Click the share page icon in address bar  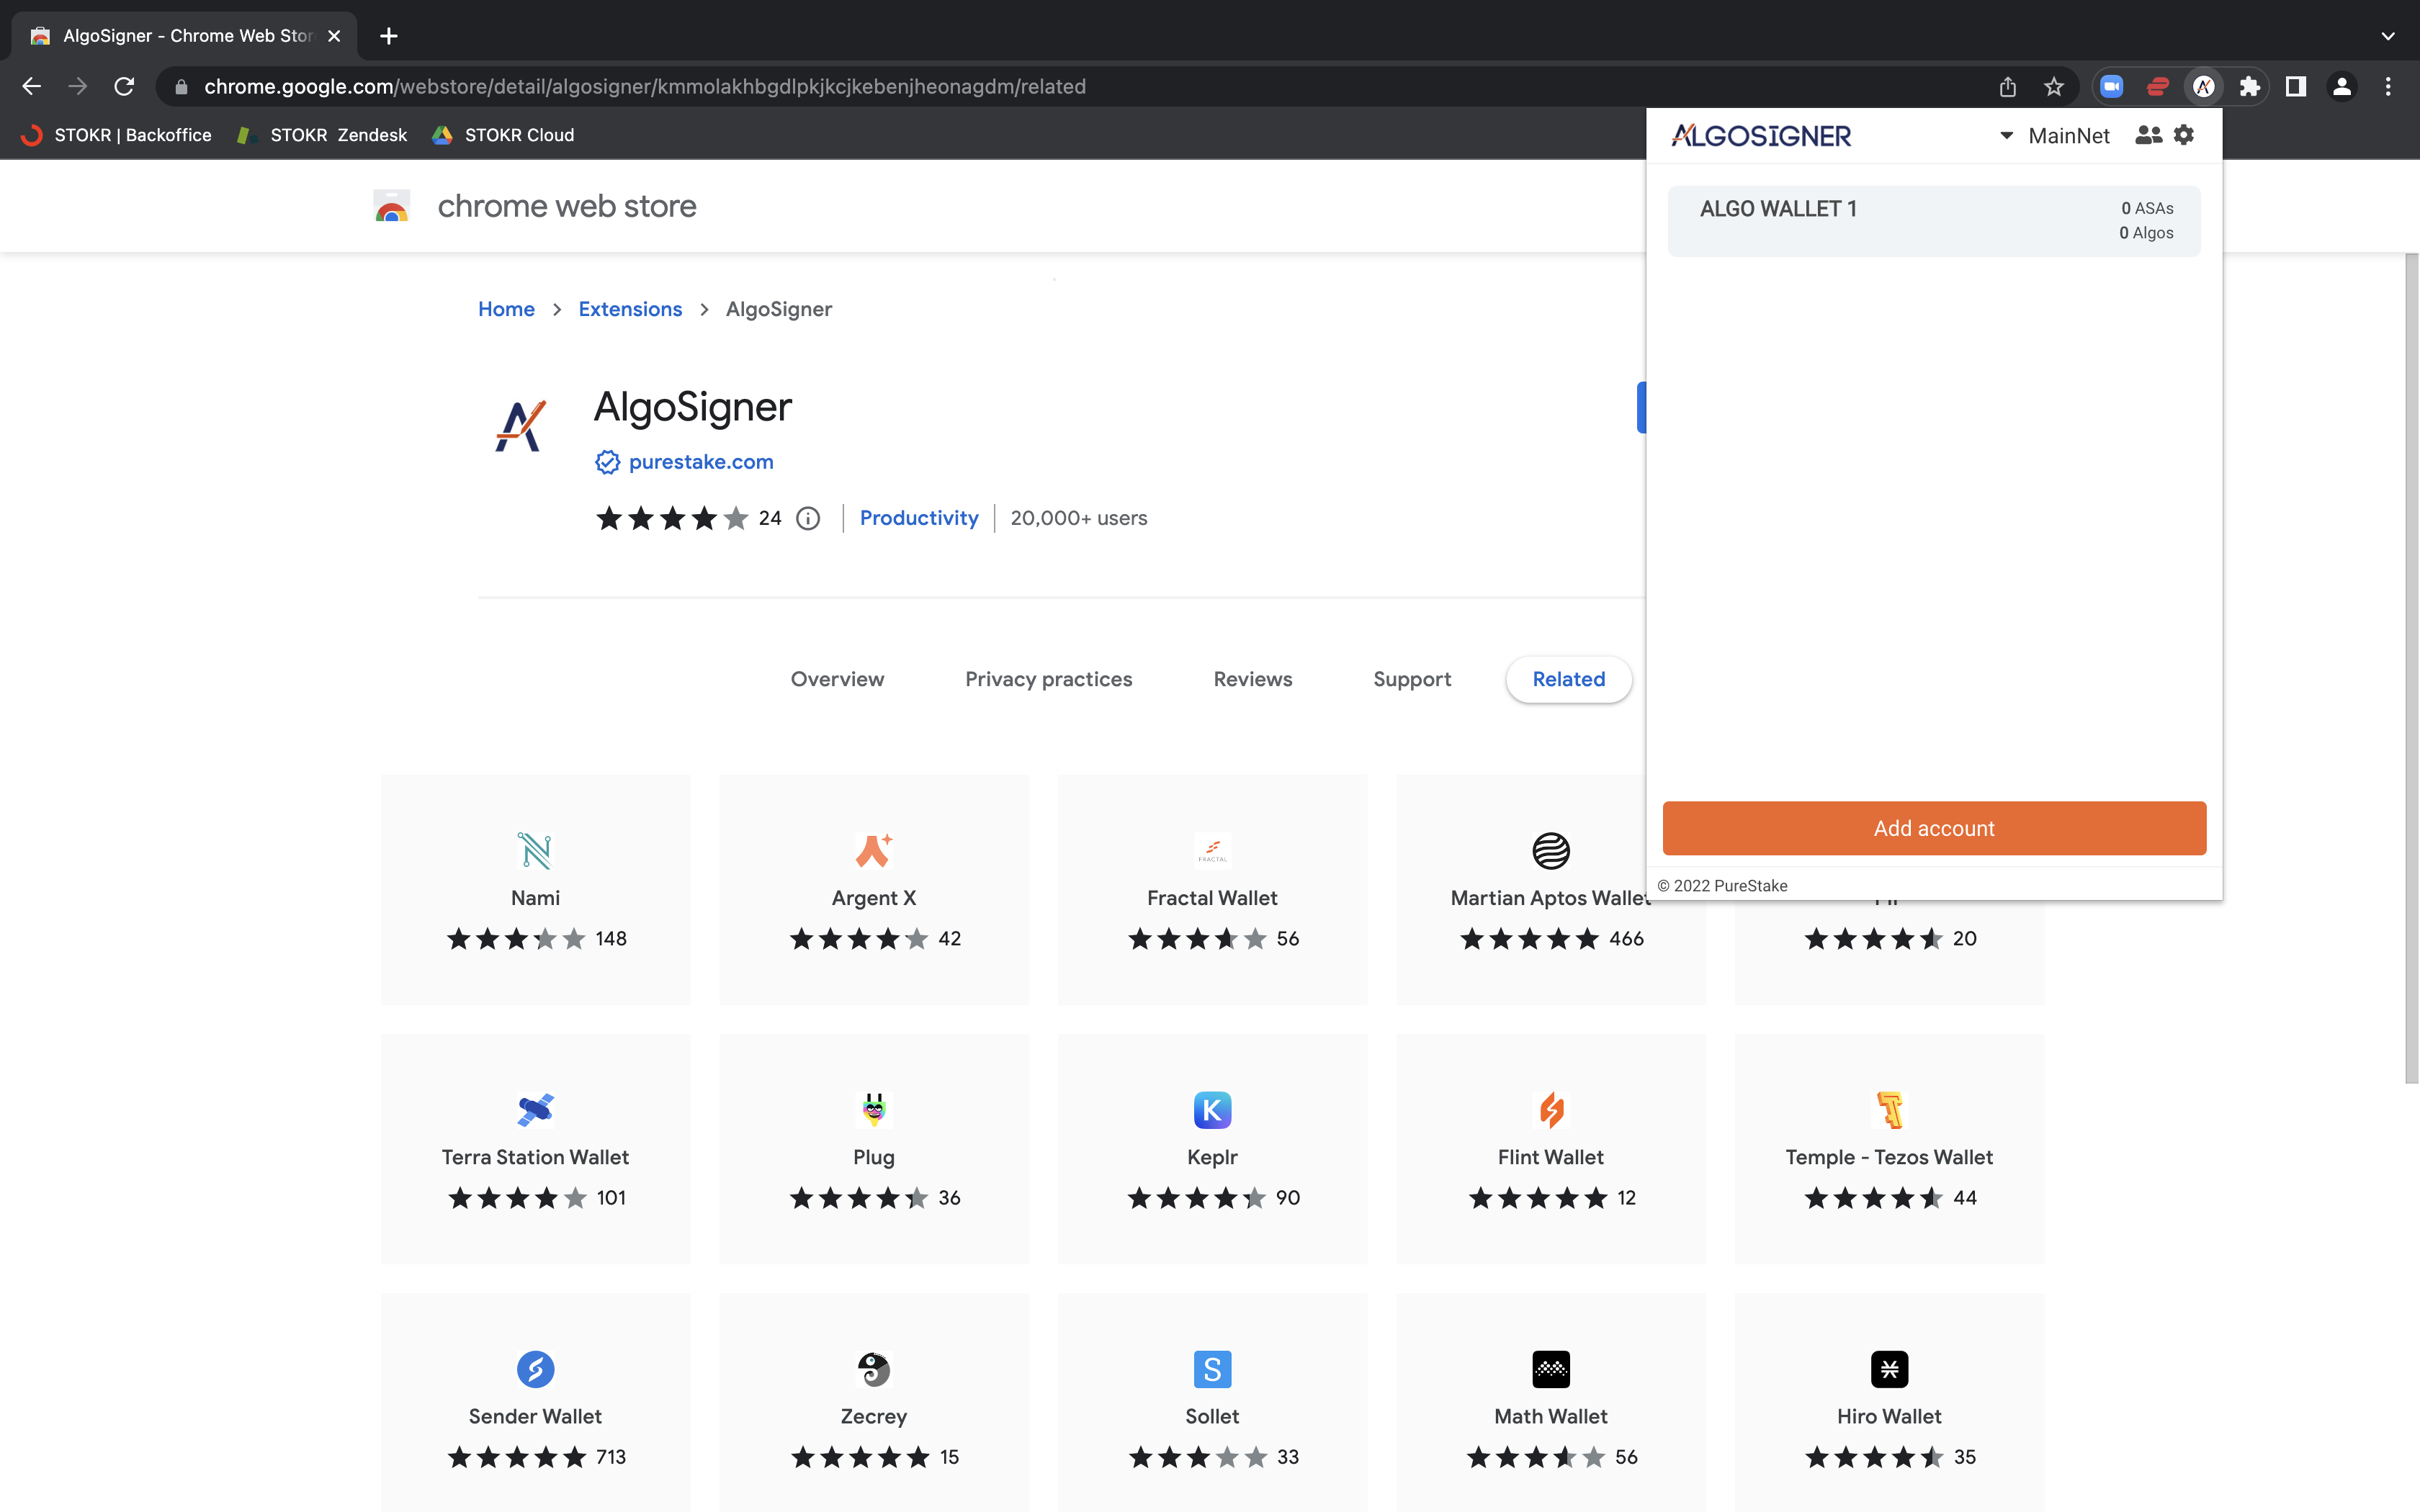coord(2008,87)
